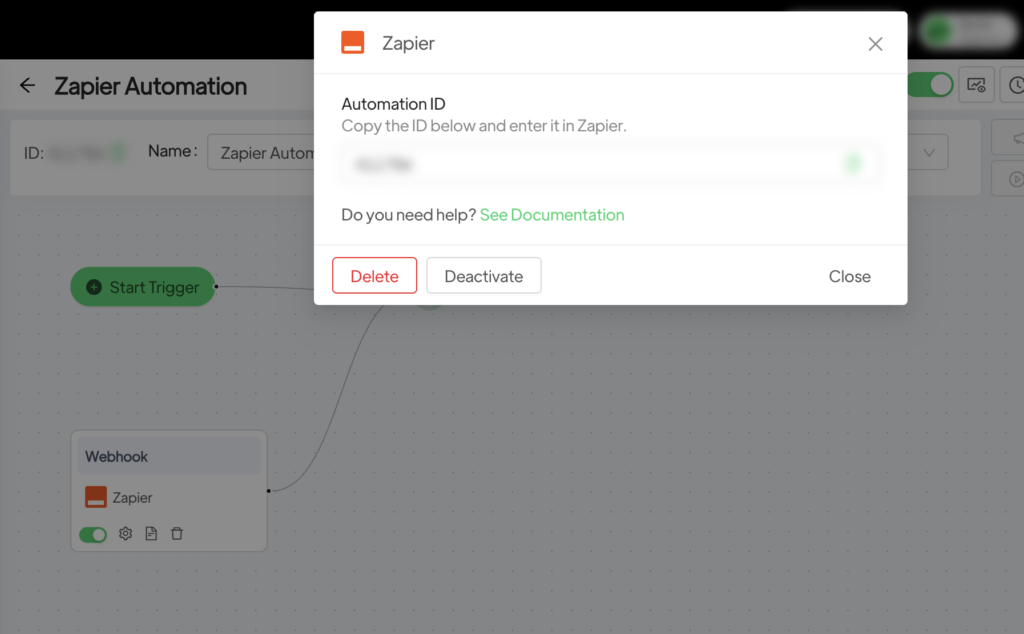Click the automation Name input field
The image size is (1024, 634).
265,153
